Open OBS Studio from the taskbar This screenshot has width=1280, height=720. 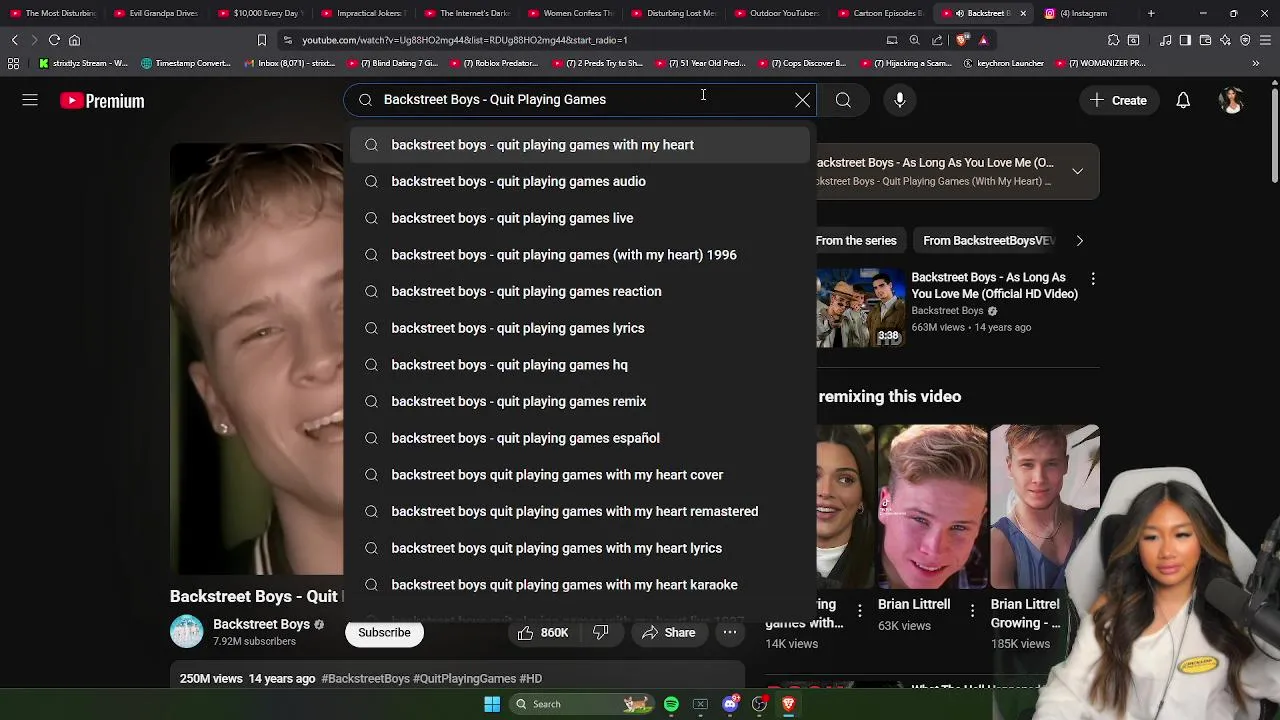[759, 704]
